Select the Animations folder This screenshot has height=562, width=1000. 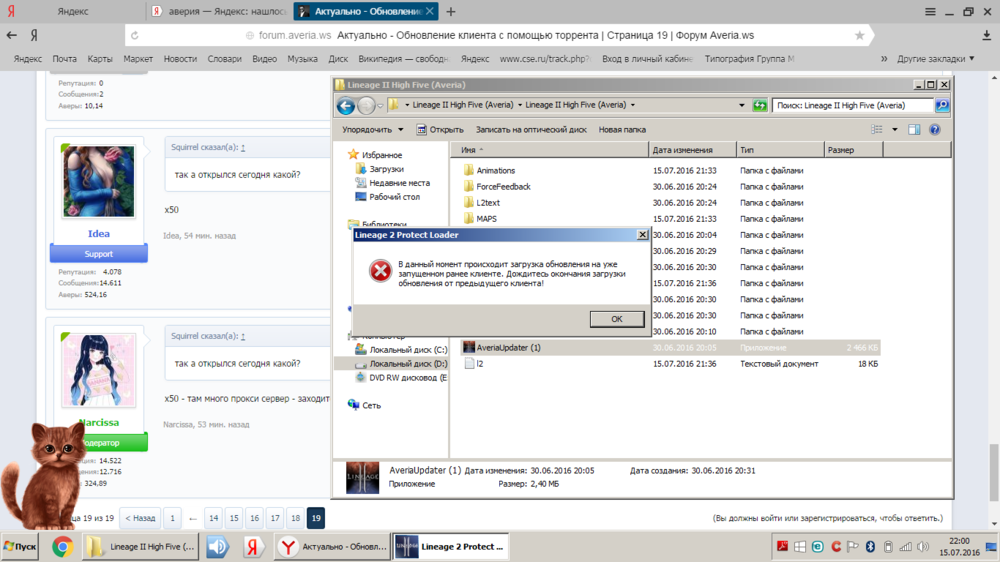click(495, 171)
